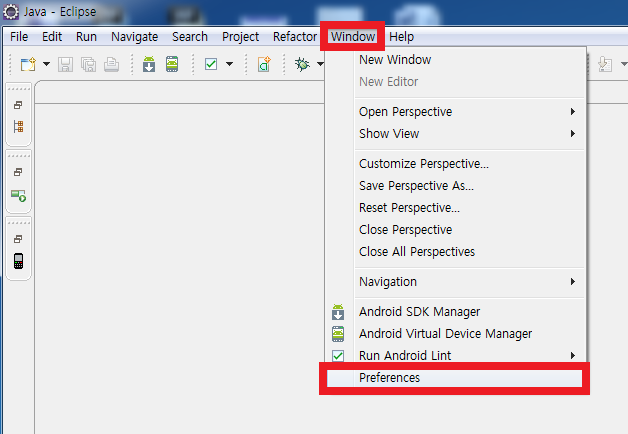Restore the bottom minimized view stack

(18, 239)
